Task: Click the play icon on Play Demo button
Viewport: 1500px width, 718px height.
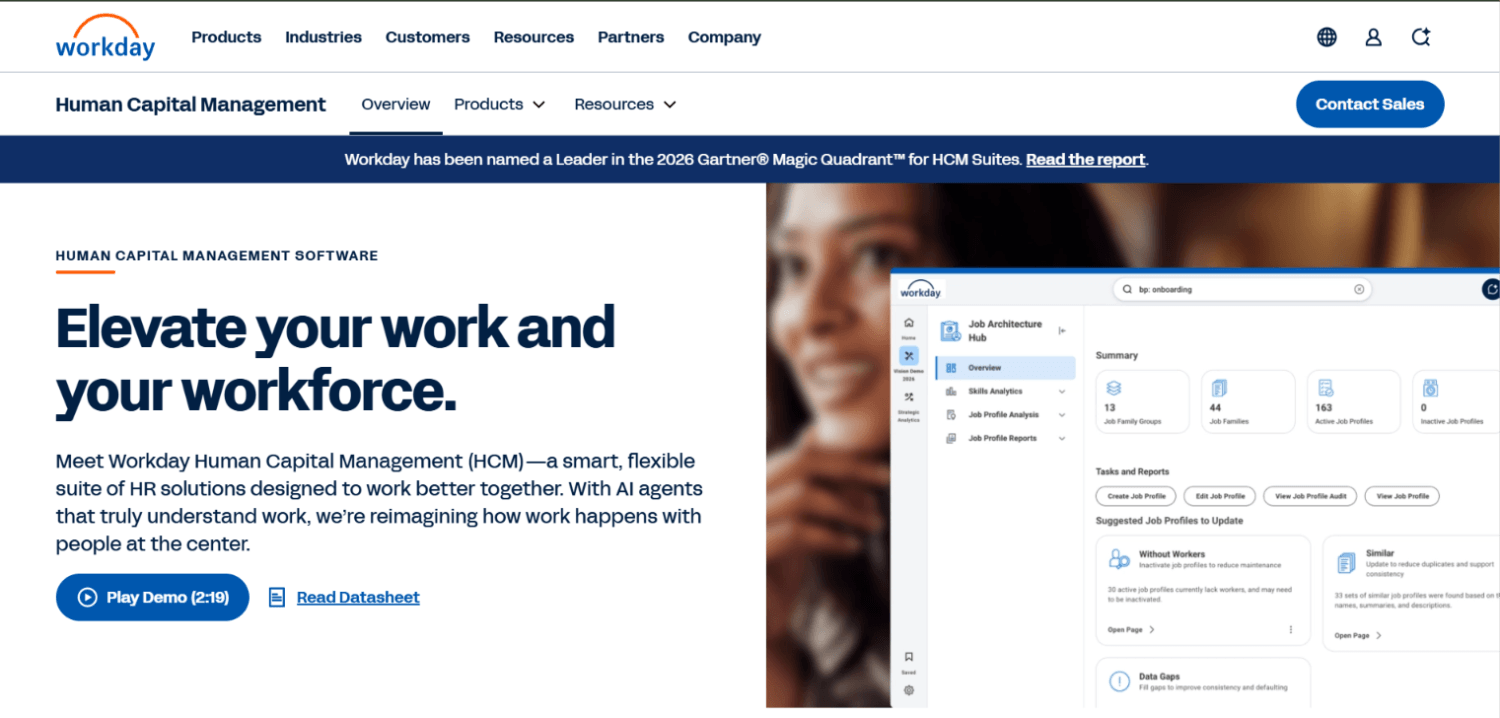Action: pos(87,597)
